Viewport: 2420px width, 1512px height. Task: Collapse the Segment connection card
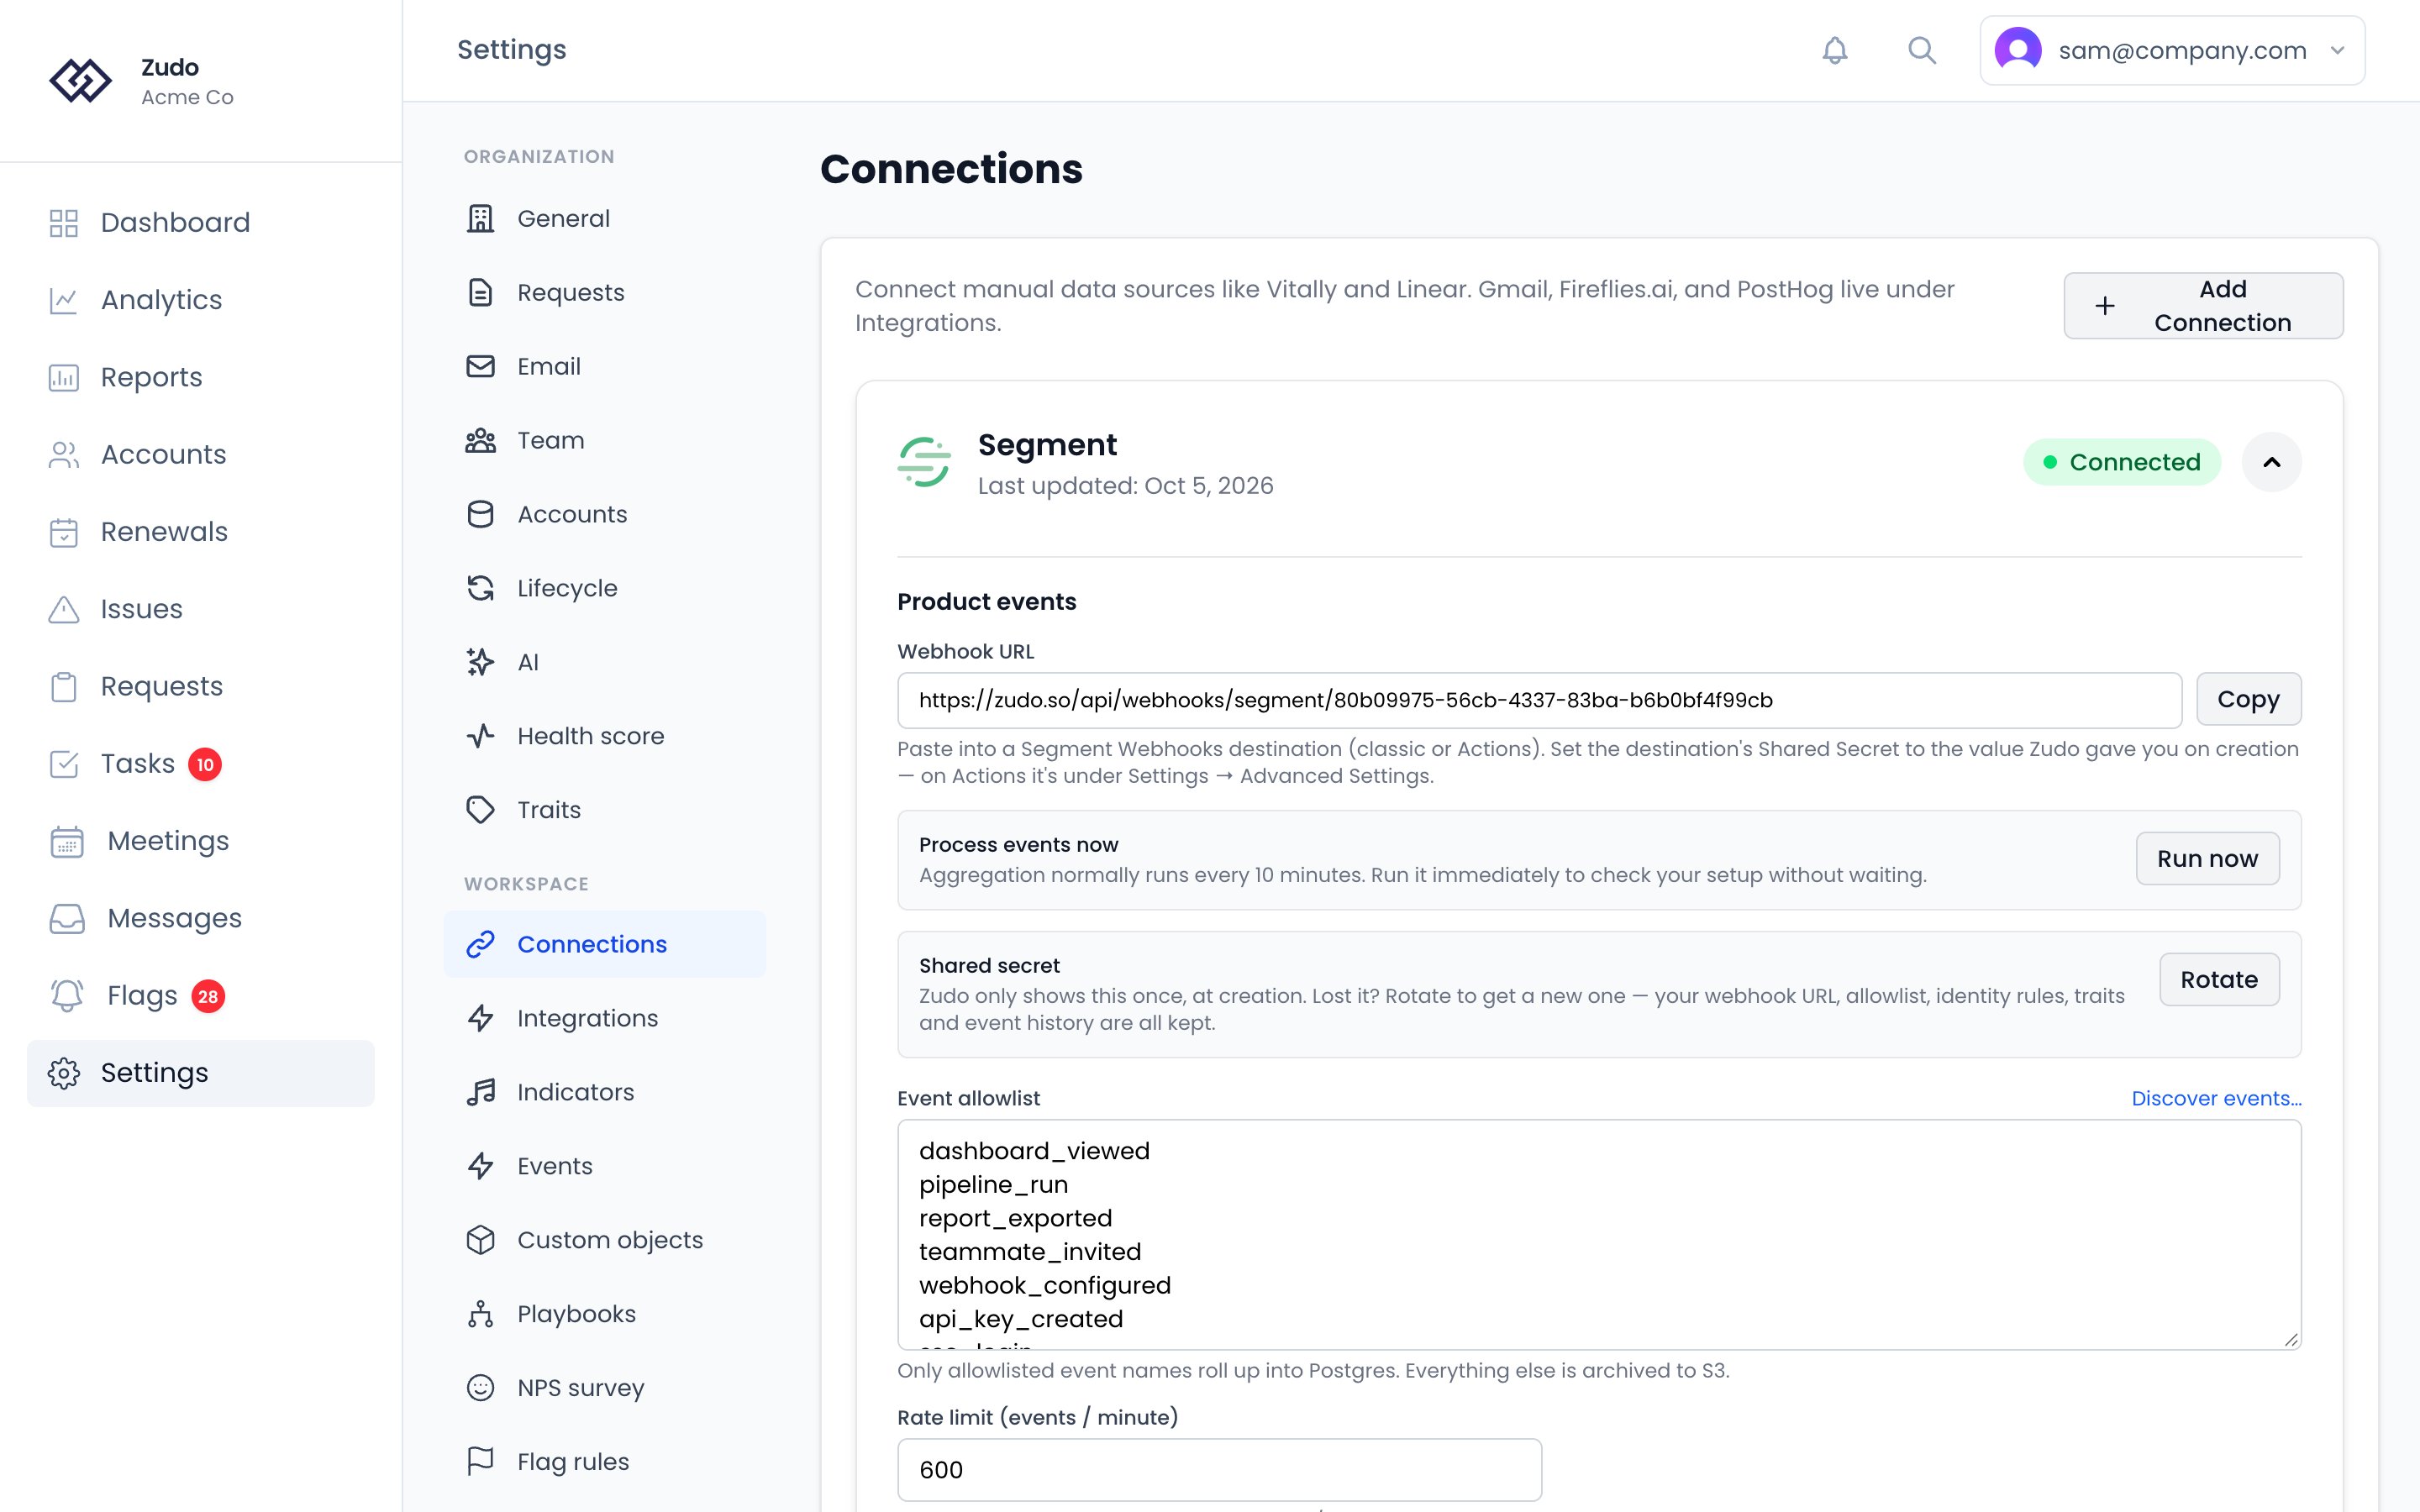2271,462
